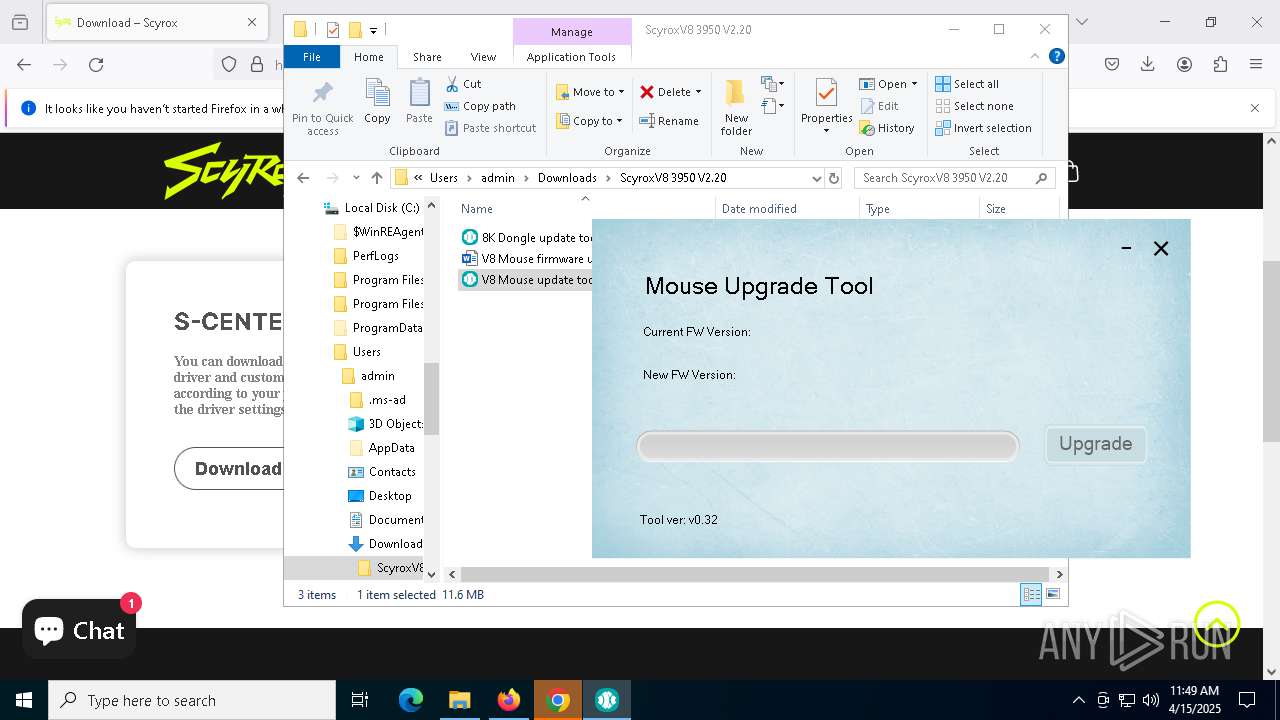Select the V8 Mouse firmware document
The width and height of the screenshot is (1280, 720).
click(x=527, y=258)
